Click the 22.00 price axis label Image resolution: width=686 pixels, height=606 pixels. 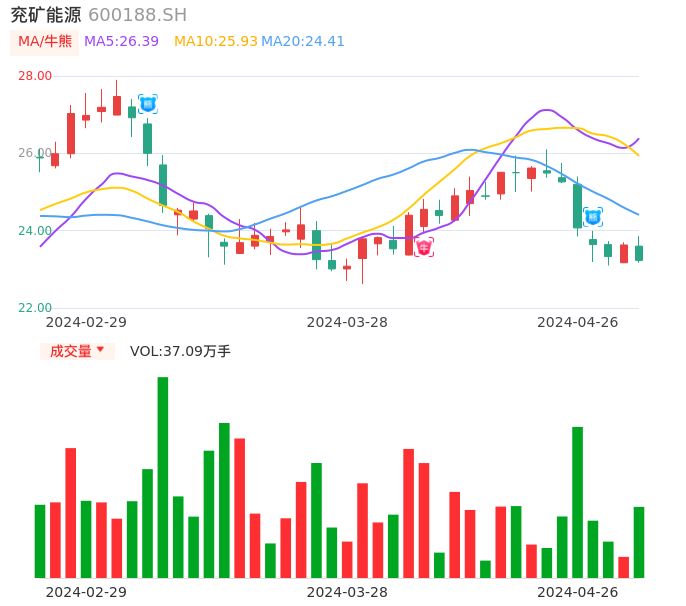35,308
